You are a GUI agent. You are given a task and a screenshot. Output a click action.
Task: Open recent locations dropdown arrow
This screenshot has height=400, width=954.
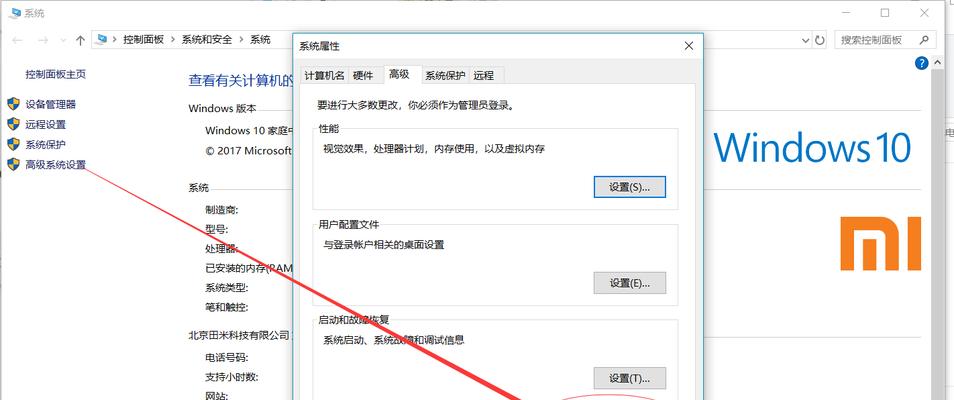(x=63, y=40)
